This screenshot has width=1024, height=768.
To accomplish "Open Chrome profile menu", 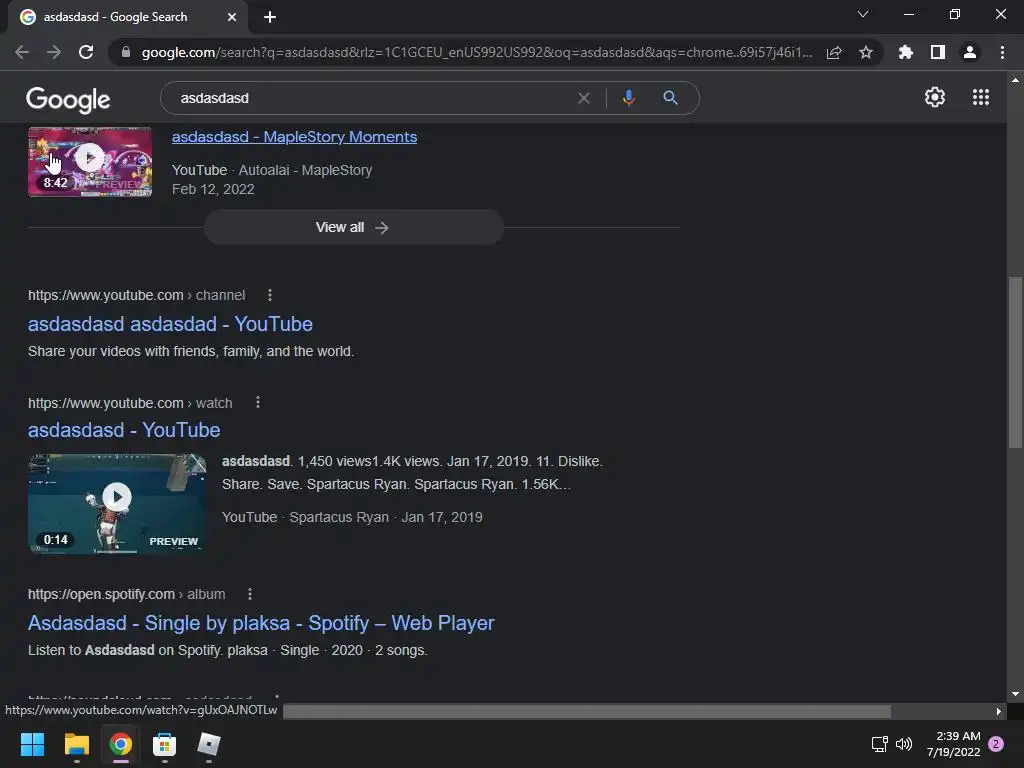I will coord(970,52).
